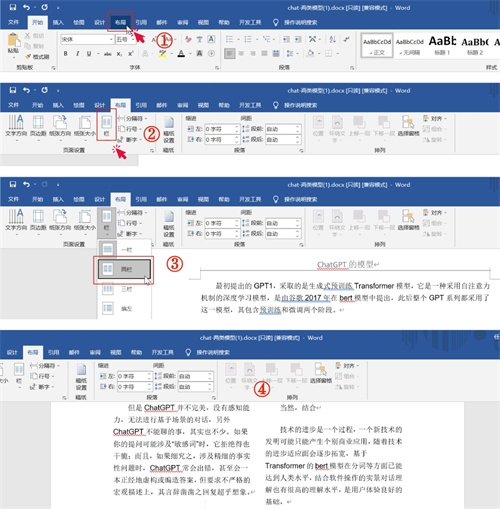
Task: Insert a bulleted list with the Bullets icon
Action: 229,39
